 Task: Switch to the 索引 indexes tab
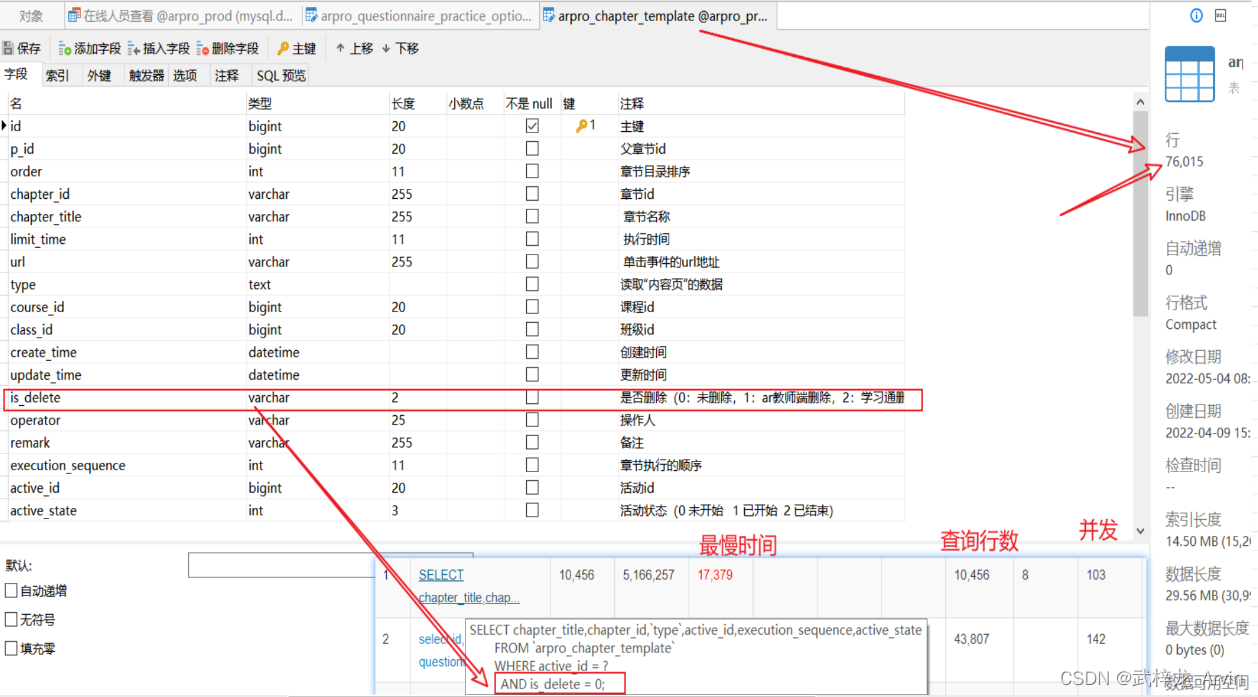(x=57, y=75)
